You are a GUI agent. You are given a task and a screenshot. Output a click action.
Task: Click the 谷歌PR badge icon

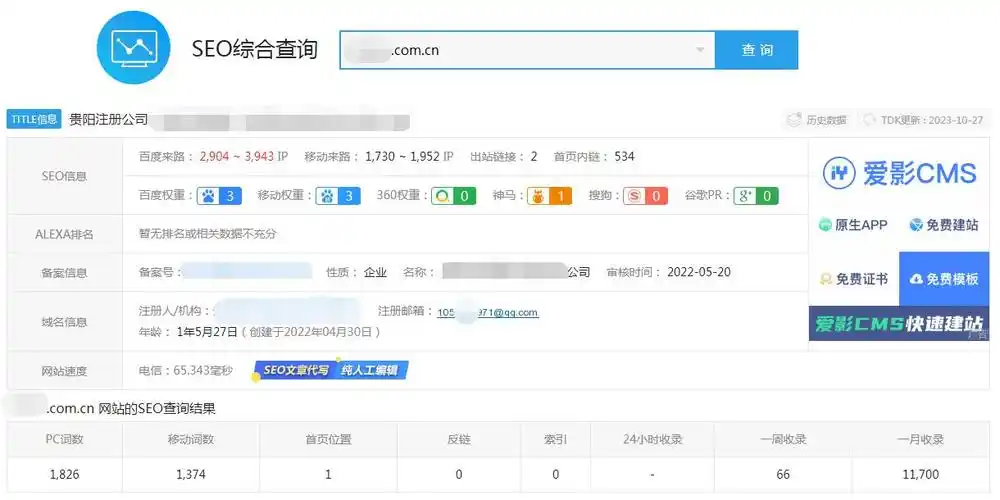point(756,196)
